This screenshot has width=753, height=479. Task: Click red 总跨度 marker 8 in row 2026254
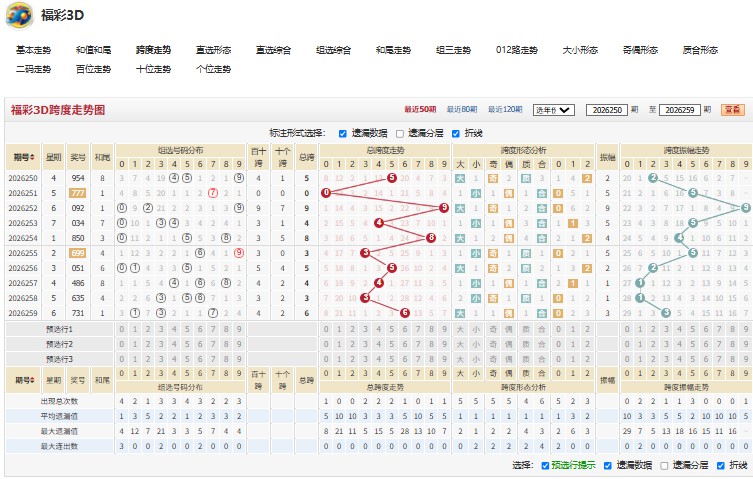(431, 238)
